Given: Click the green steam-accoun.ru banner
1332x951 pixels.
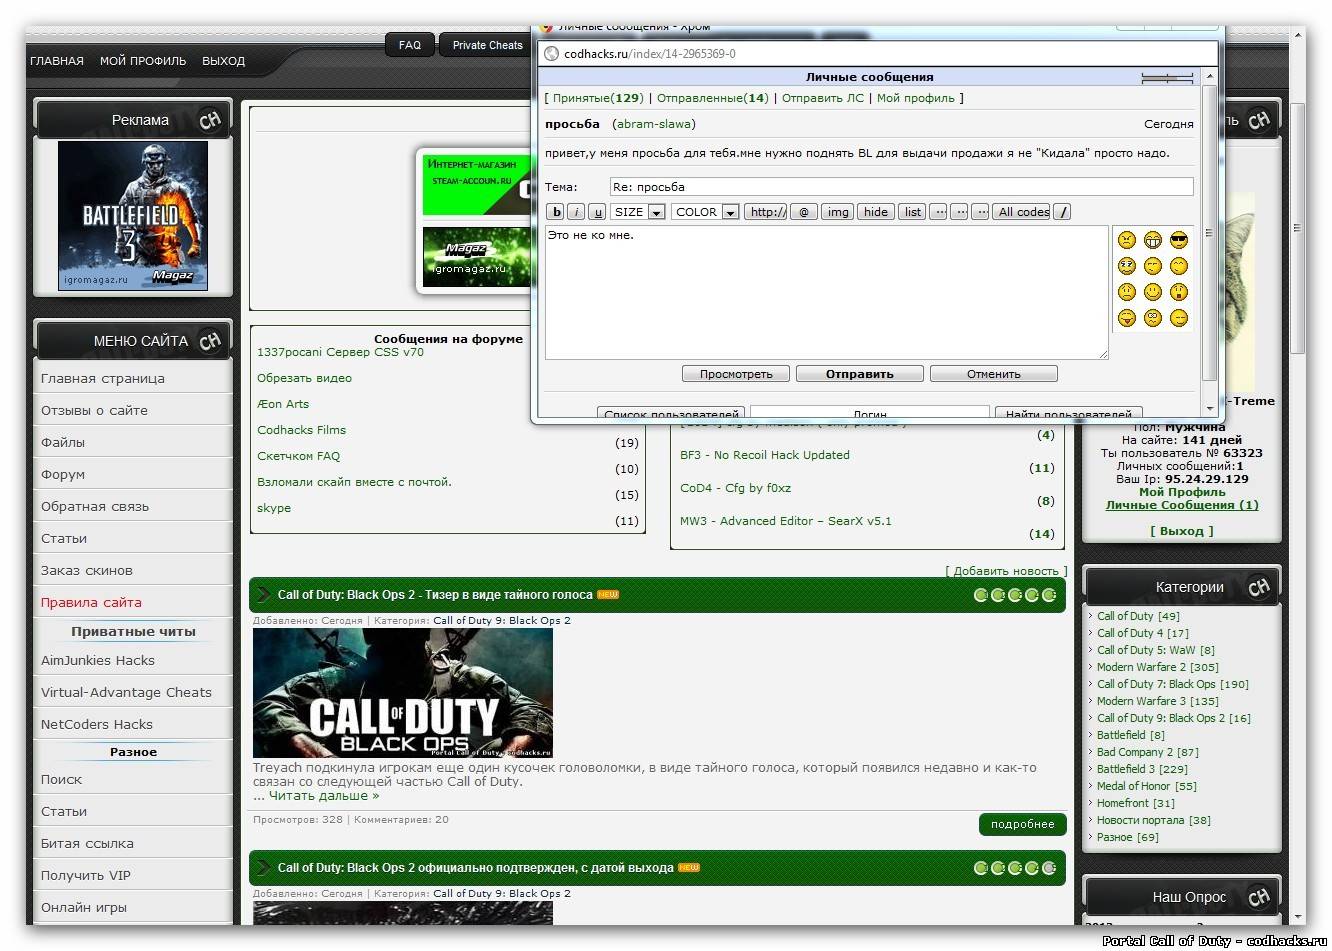Looking at the screenshot, I should [x=476, y=184].
